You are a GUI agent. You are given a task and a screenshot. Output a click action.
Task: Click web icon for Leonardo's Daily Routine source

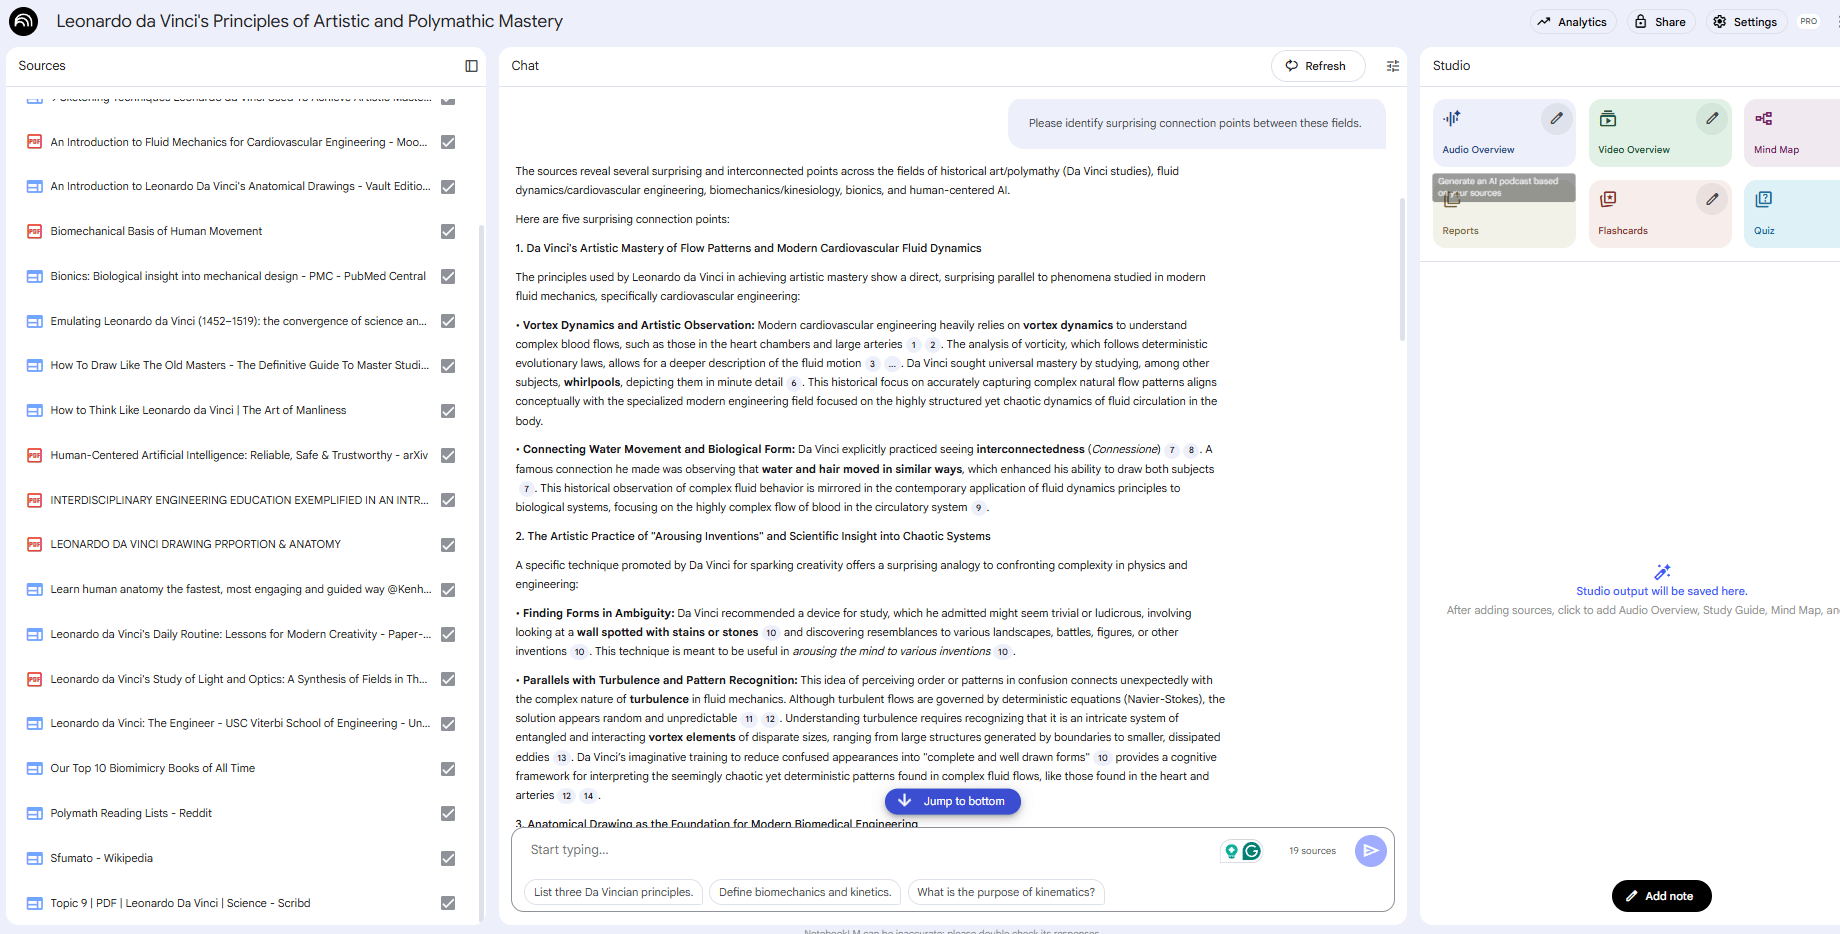[x=34, y=634]
